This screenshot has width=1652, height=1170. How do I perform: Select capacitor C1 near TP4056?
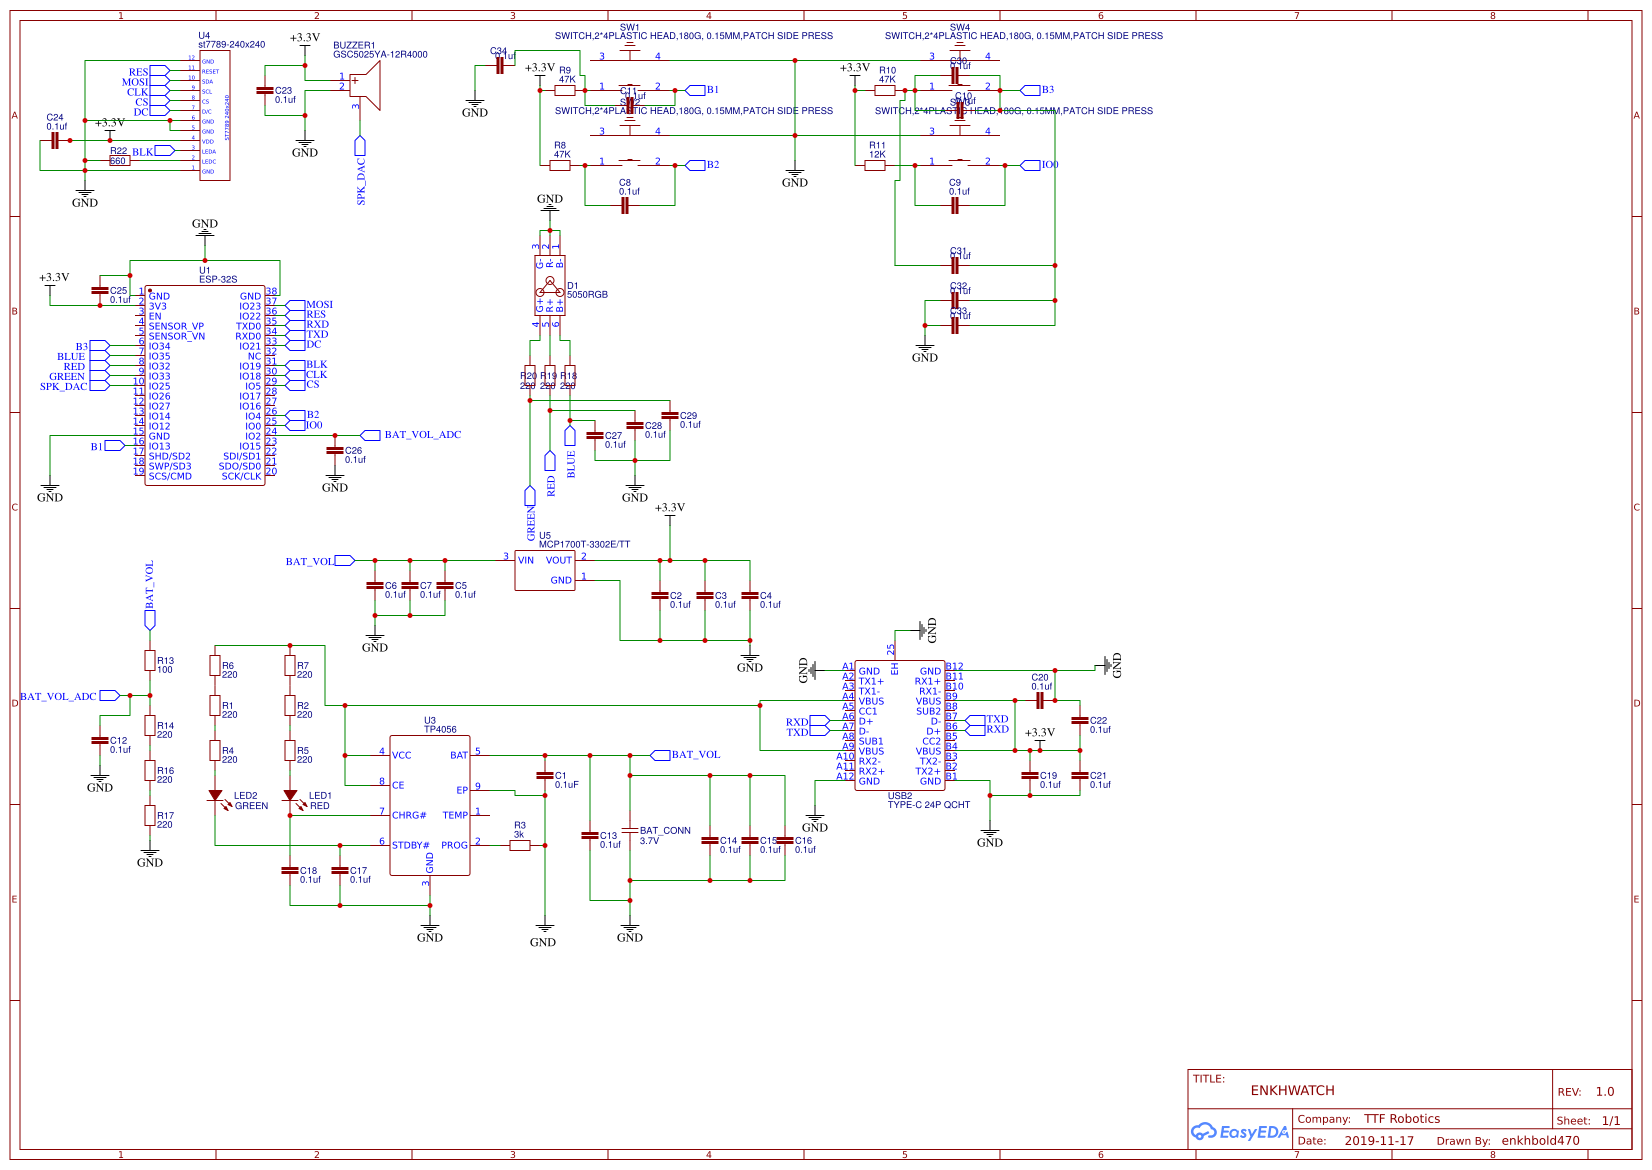tap(545, 775)
